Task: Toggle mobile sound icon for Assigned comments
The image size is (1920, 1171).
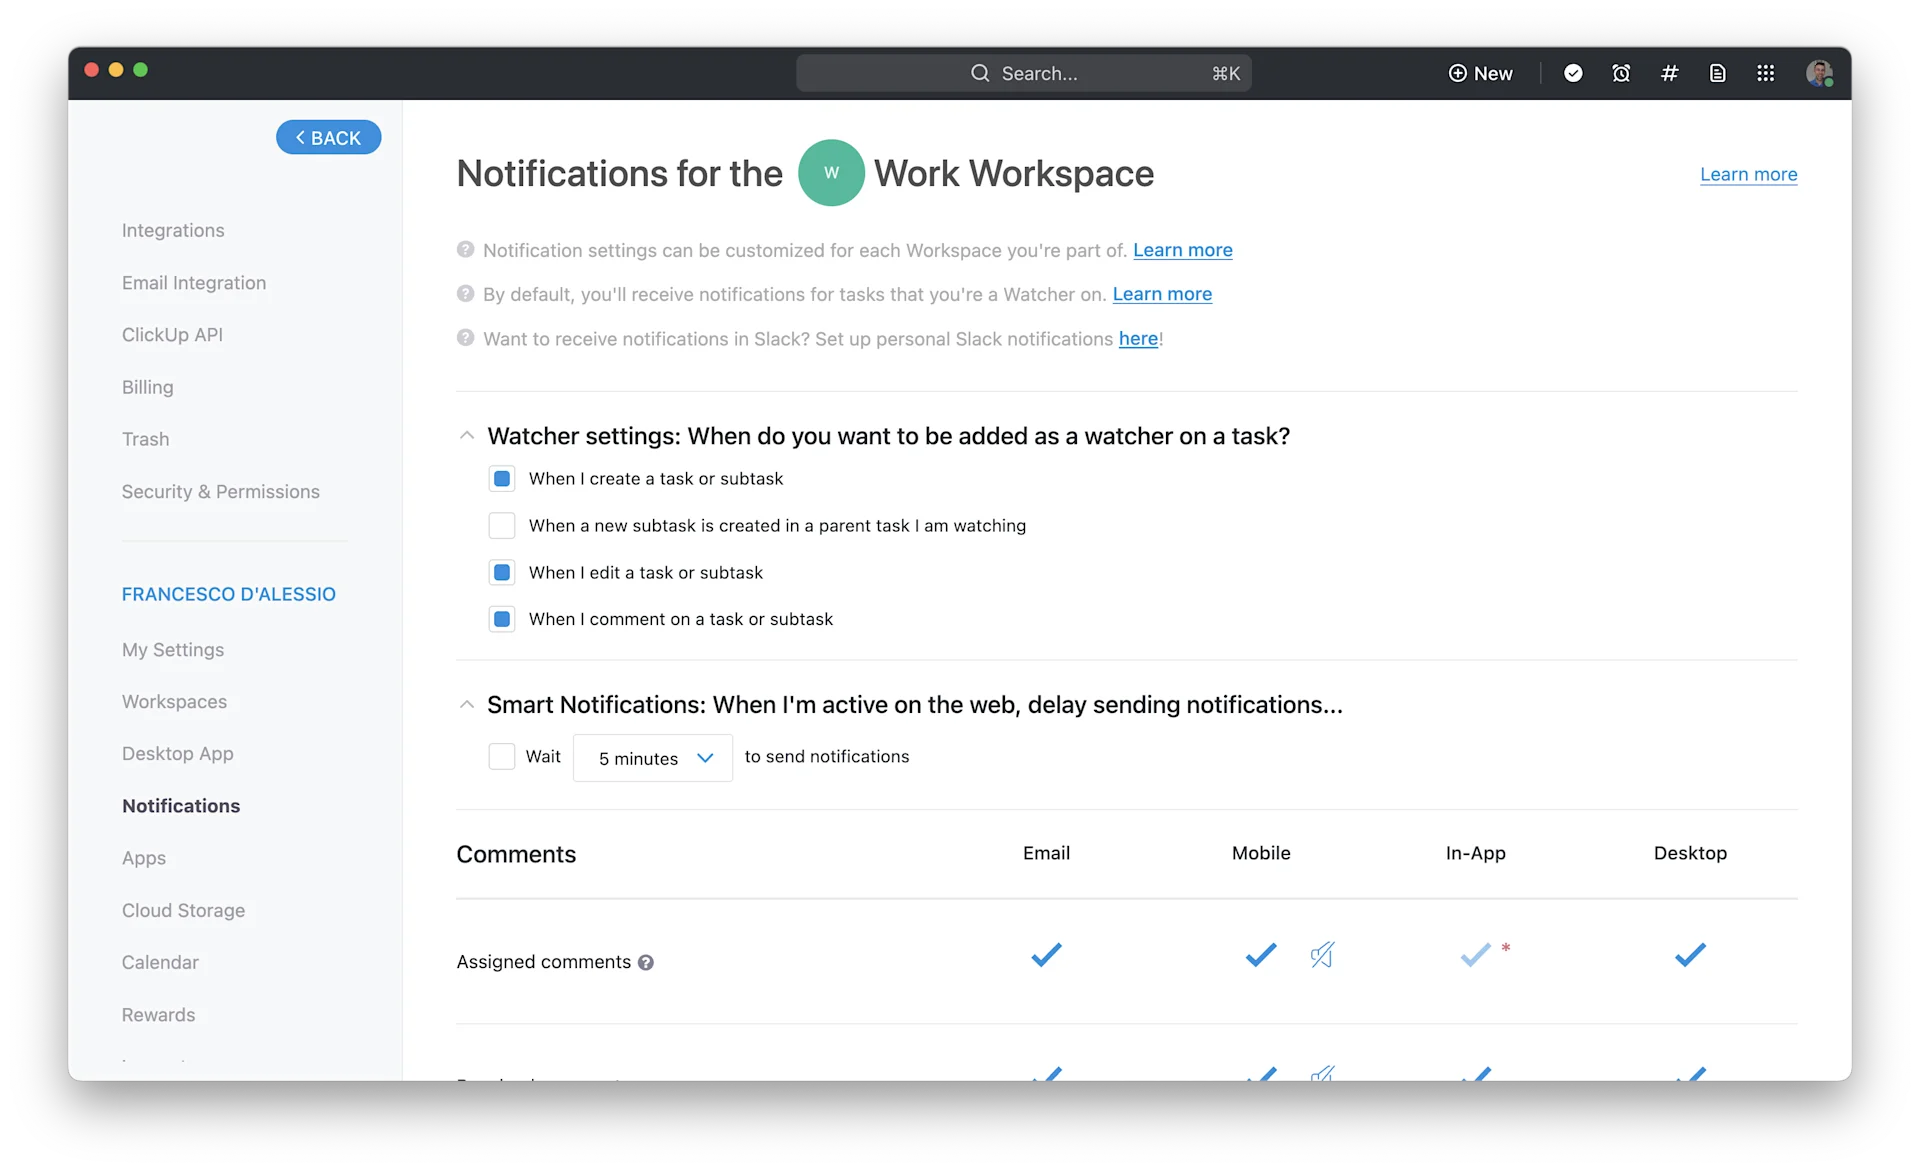Action: point(1322,955)
